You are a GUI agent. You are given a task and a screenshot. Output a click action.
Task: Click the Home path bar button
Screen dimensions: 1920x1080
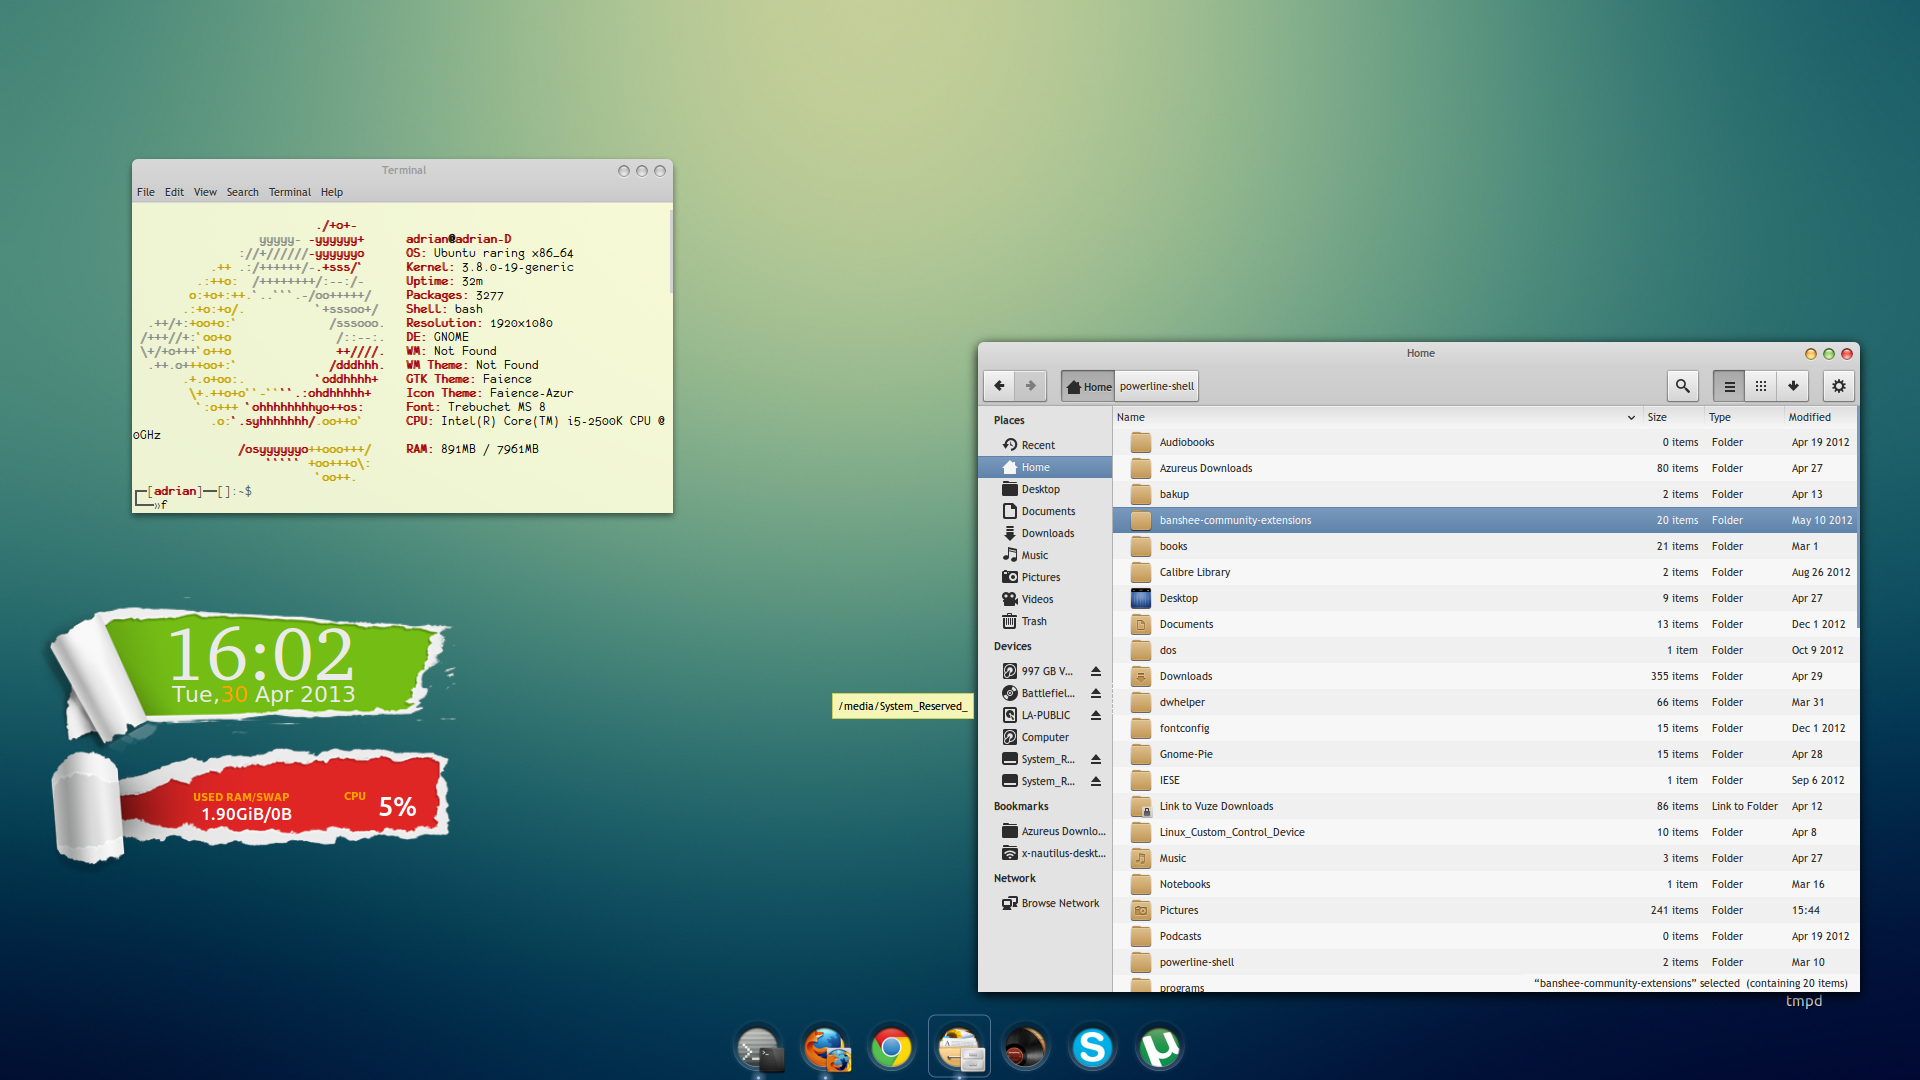(x=1088, y=386)
